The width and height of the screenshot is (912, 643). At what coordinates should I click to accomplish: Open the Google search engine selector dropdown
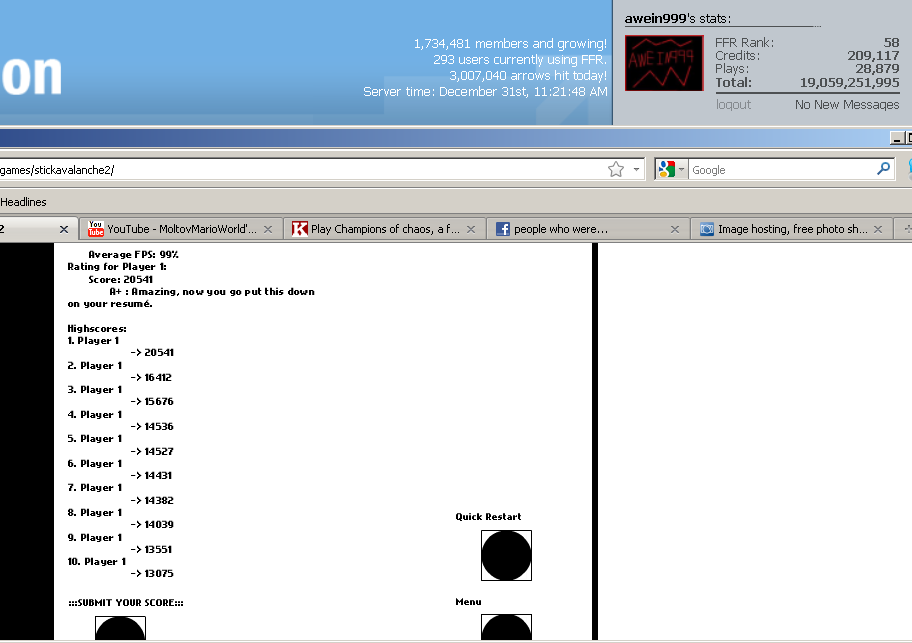point(671,170)
